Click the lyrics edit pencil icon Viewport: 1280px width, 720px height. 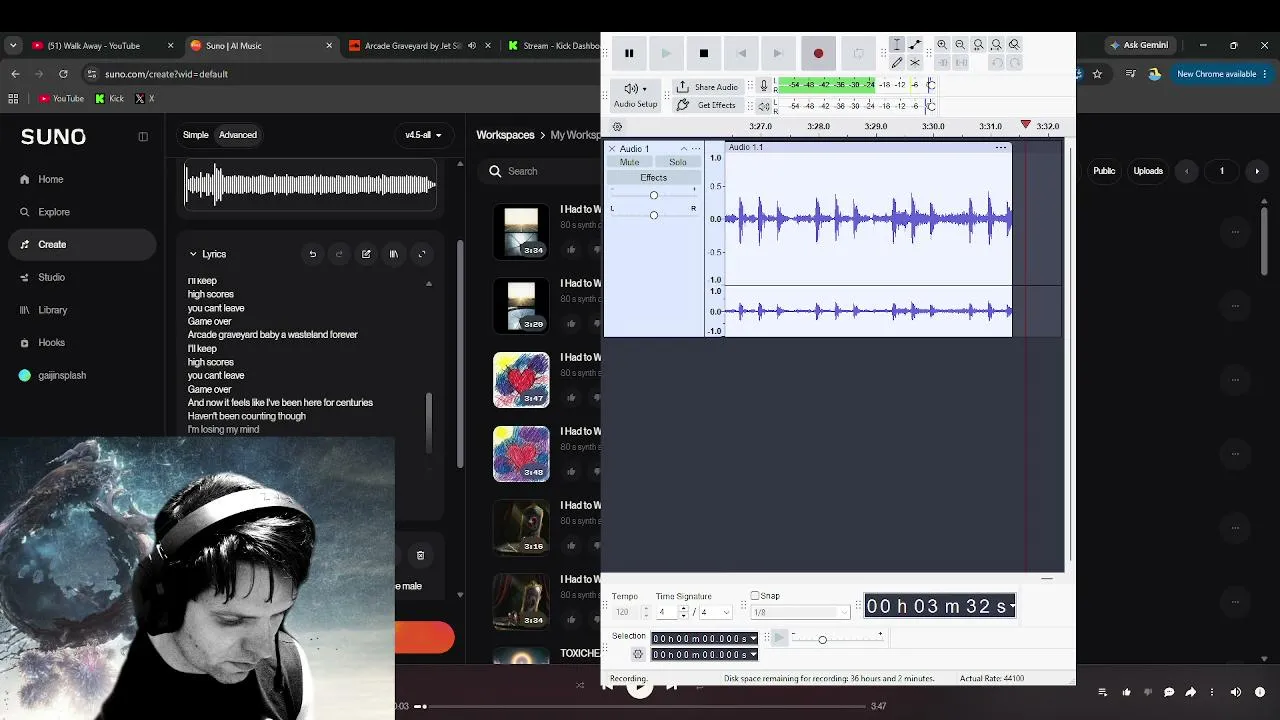[366, 255]
